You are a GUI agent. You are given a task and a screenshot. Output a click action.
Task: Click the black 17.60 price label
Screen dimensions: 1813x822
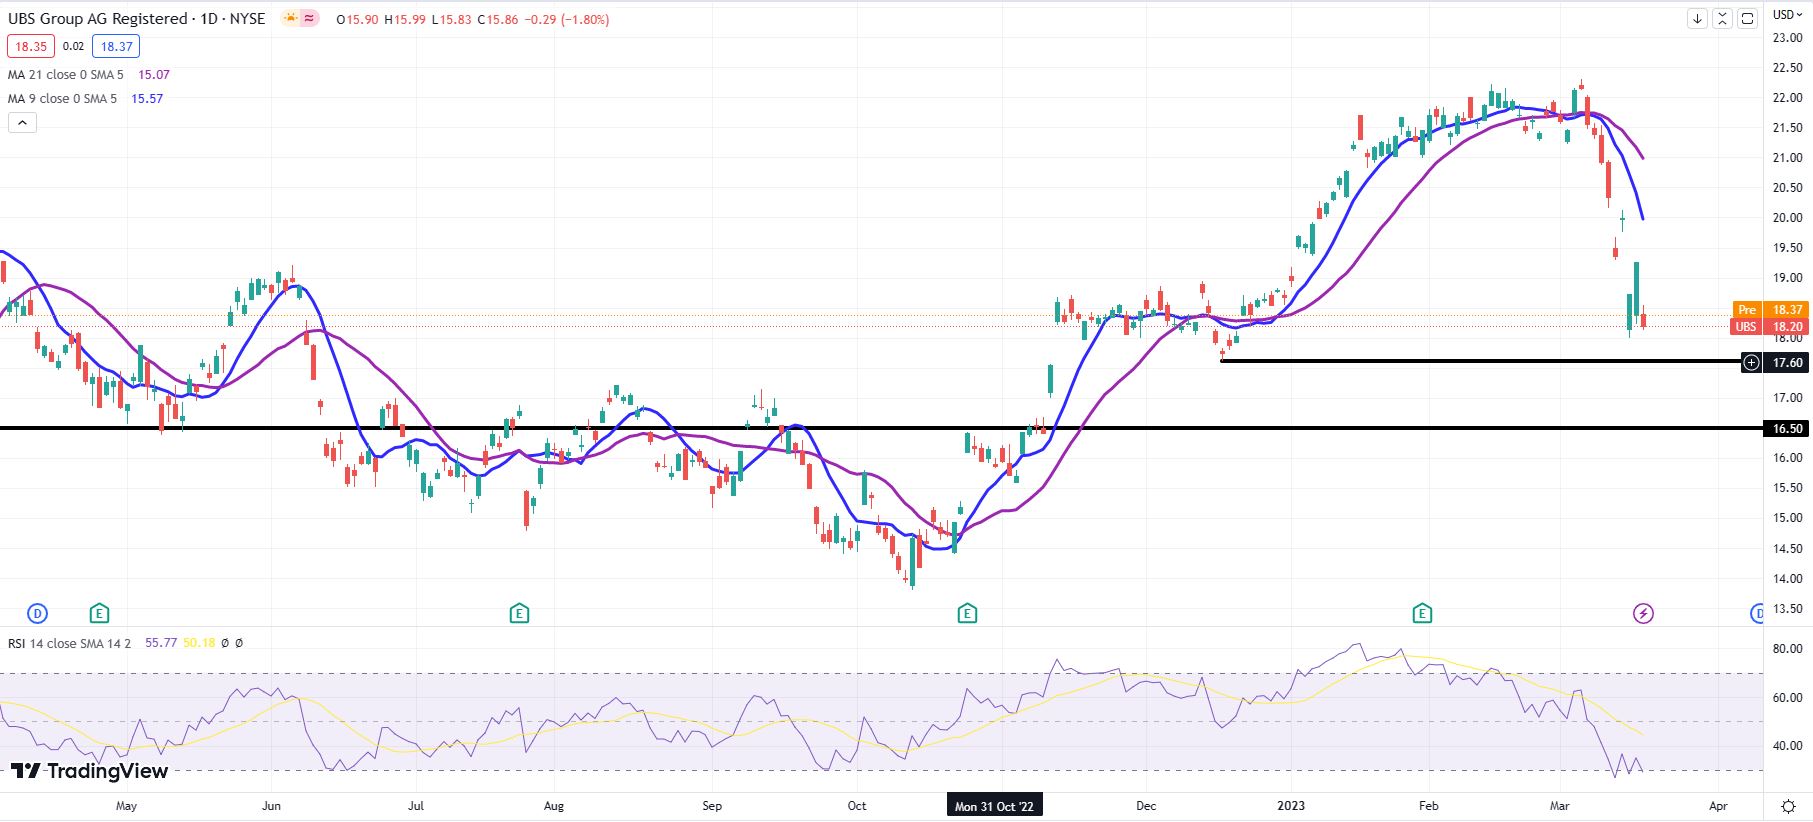(1787, 363)
